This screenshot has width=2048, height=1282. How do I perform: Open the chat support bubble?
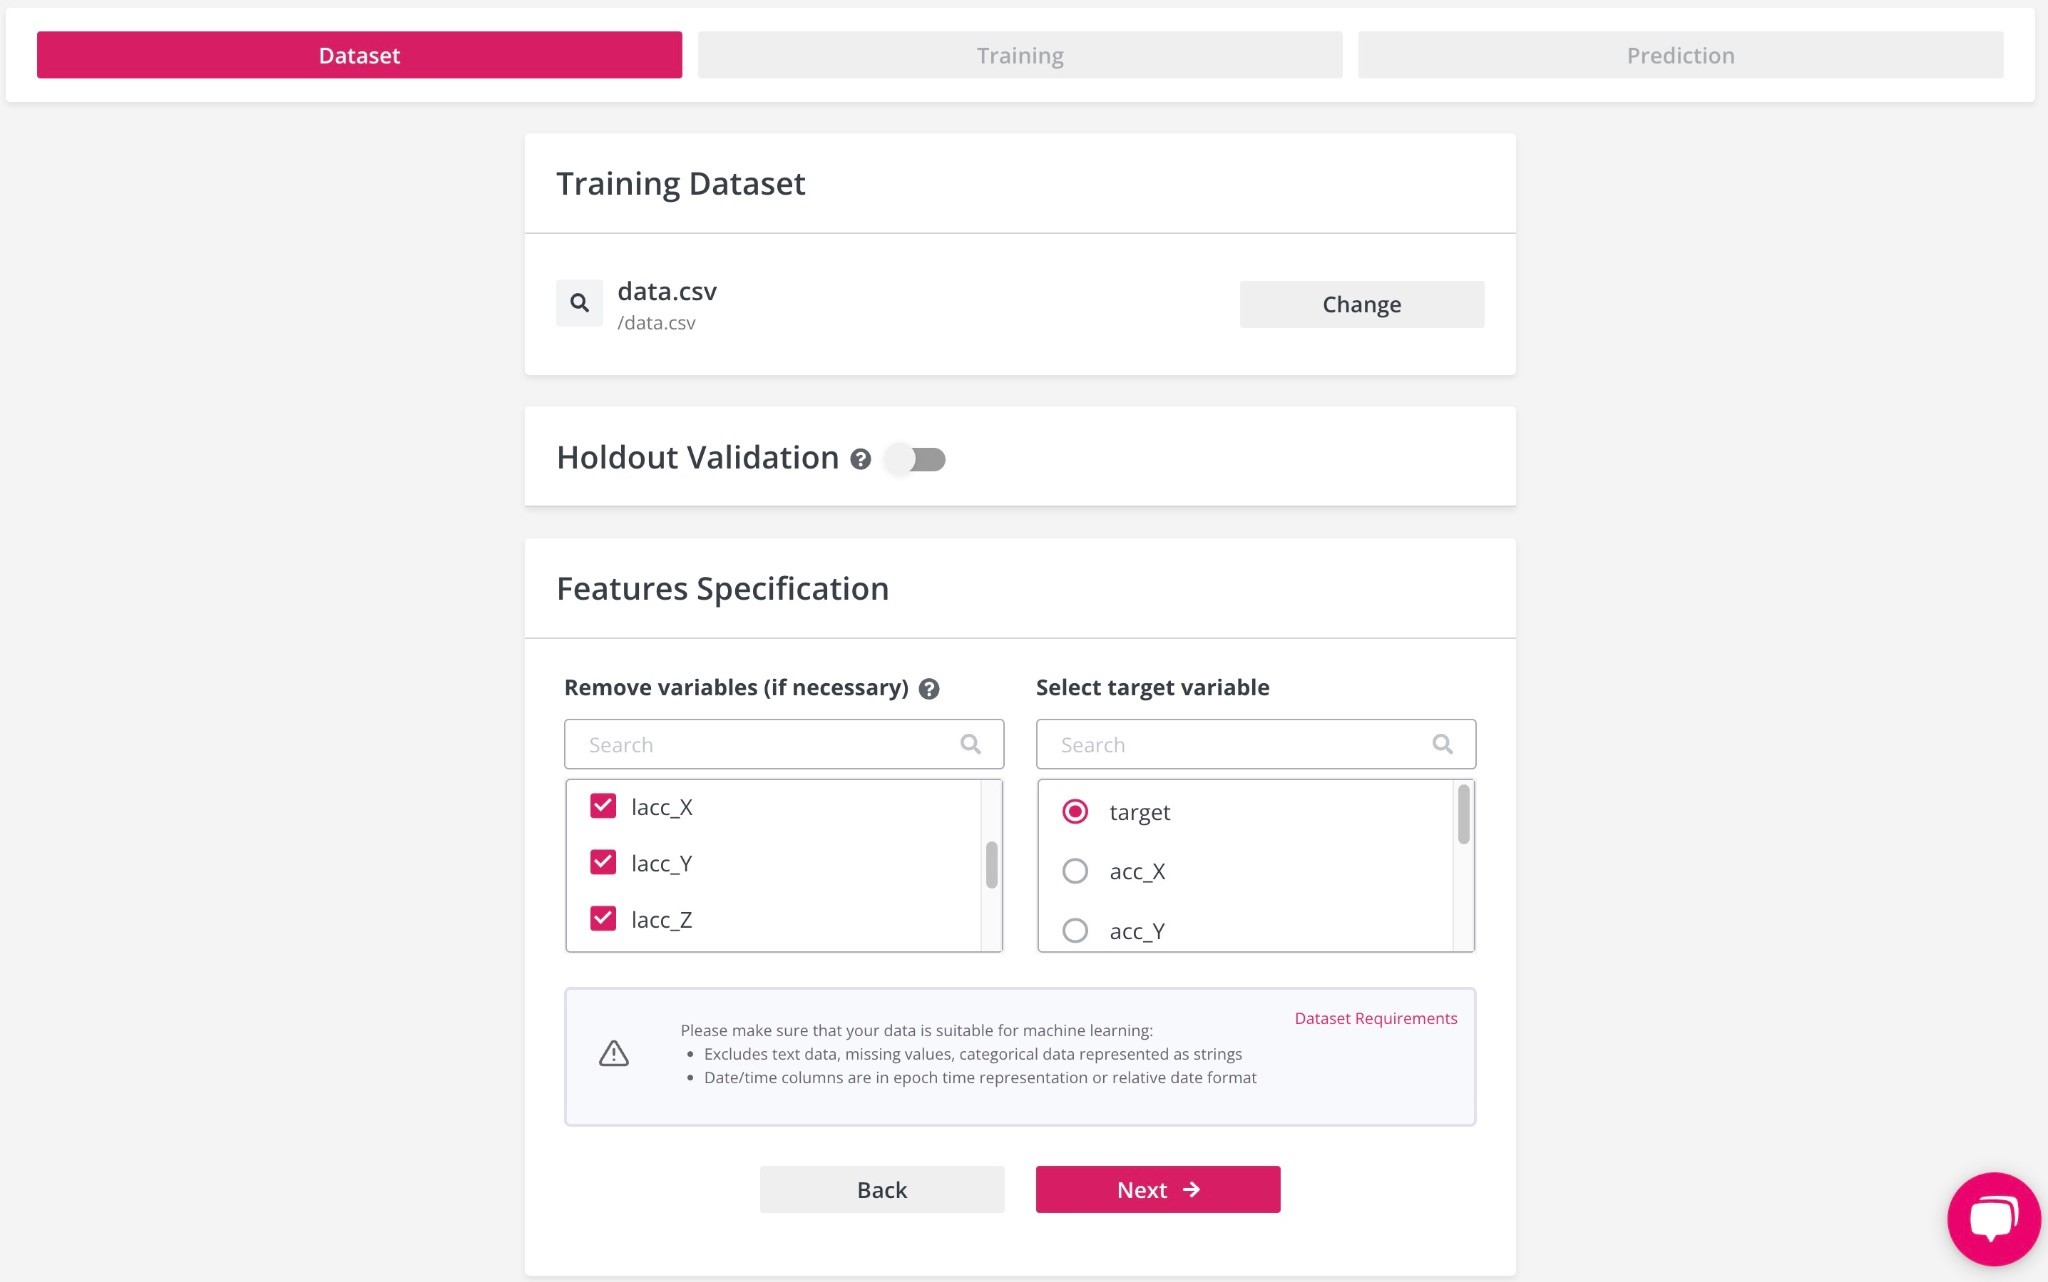click(x=1993, y=1219)
